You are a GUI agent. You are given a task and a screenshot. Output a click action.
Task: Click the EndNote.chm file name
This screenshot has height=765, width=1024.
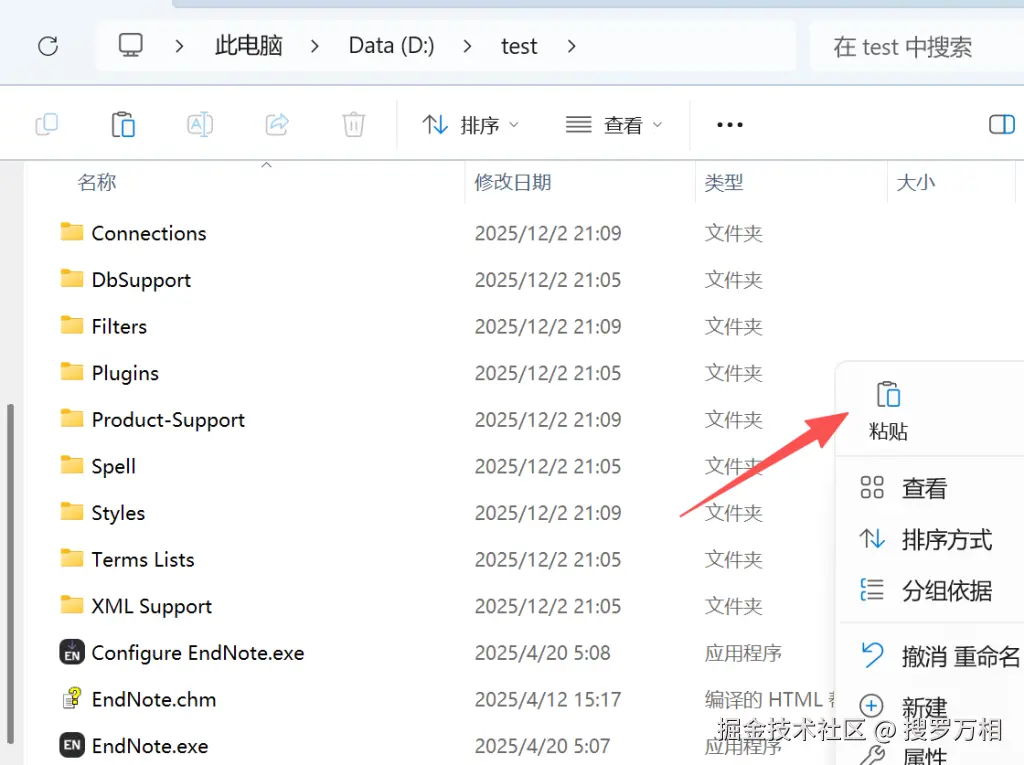[153, 699]
